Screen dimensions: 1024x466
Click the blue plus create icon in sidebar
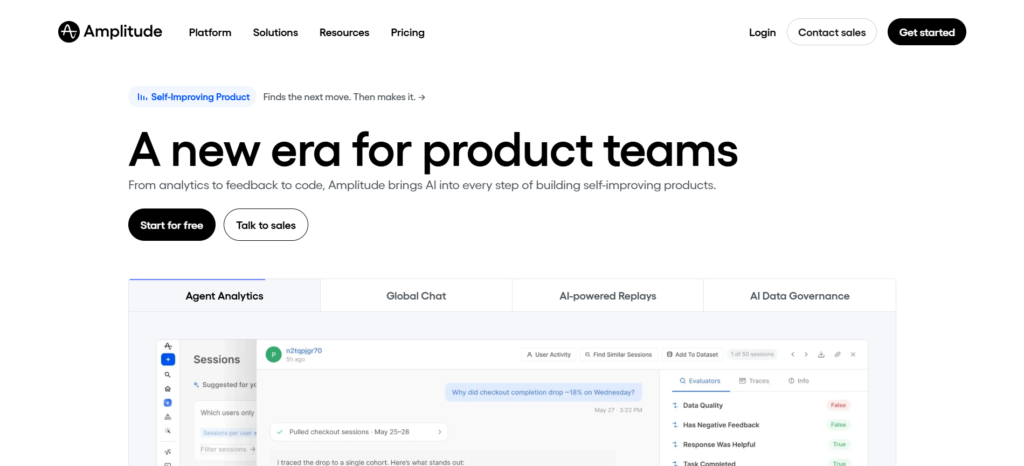(168, 360)
